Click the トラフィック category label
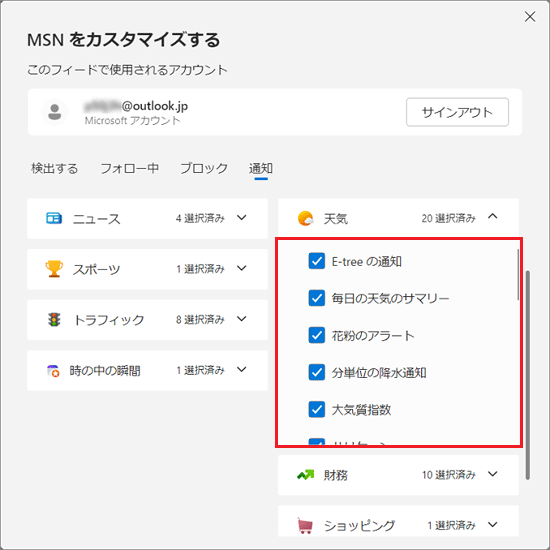Screen dimensions: 550x550 [109, 320]
